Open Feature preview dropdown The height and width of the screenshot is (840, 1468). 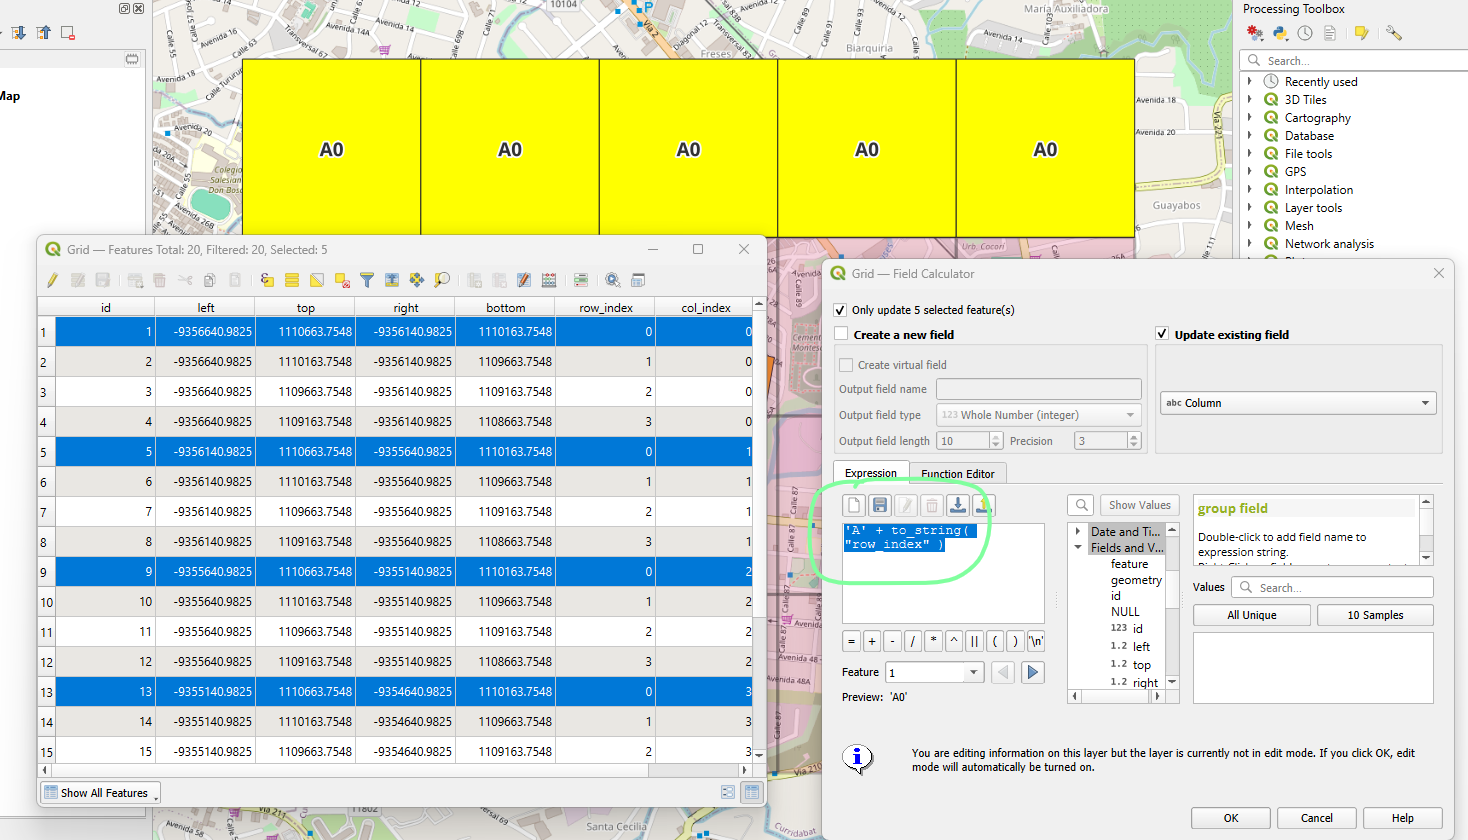(934, 672)
